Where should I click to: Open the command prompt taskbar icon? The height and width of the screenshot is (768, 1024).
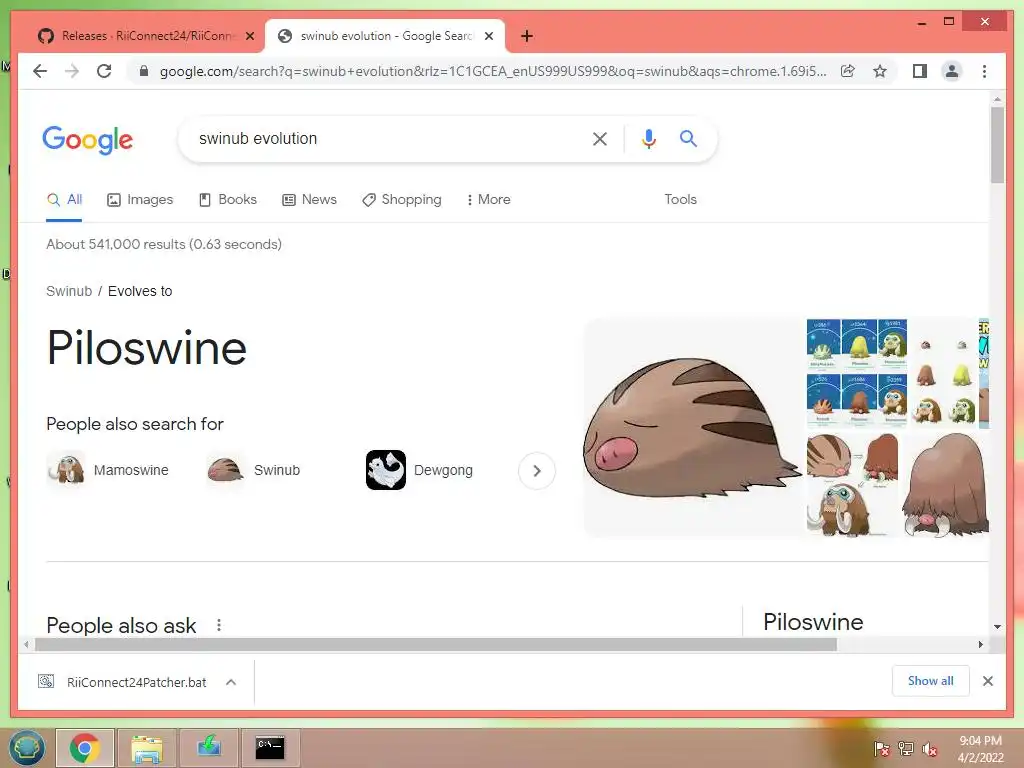(270, 748)
